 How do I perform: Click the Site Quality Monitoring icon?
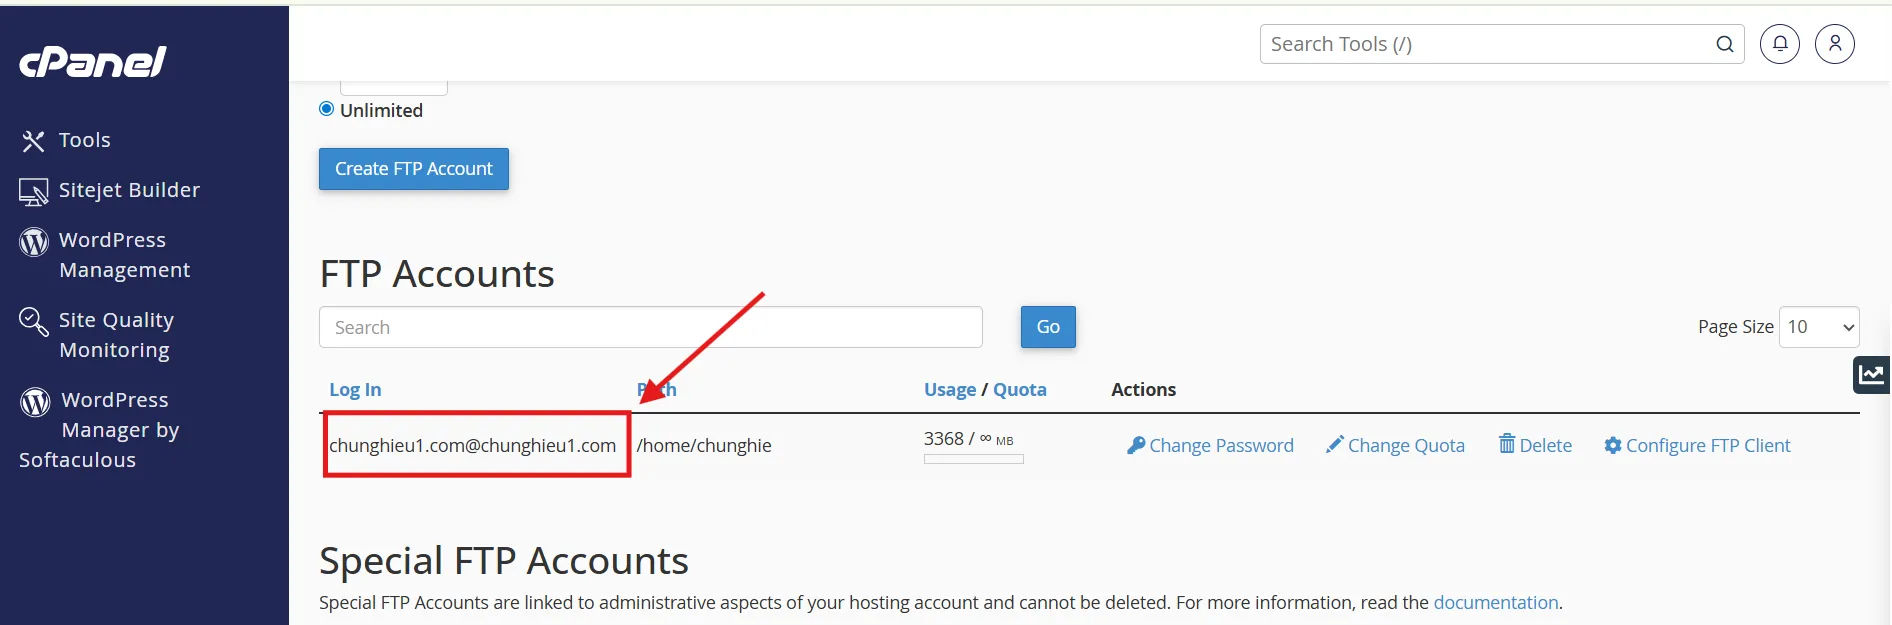tap(33, 321)
